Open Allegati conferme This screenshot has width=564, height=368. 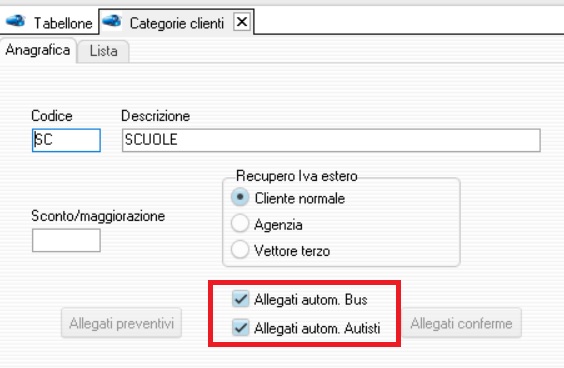click(x=461, y=323)
